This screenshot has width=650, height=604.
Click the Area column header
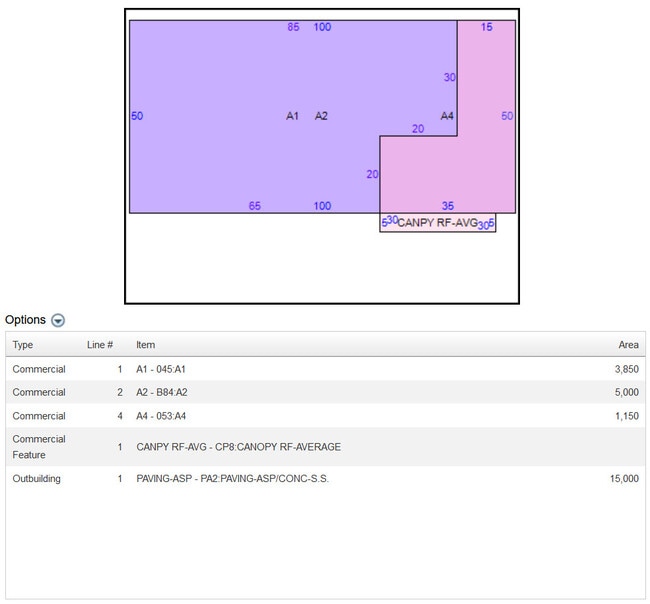click(x=628, y=345)
